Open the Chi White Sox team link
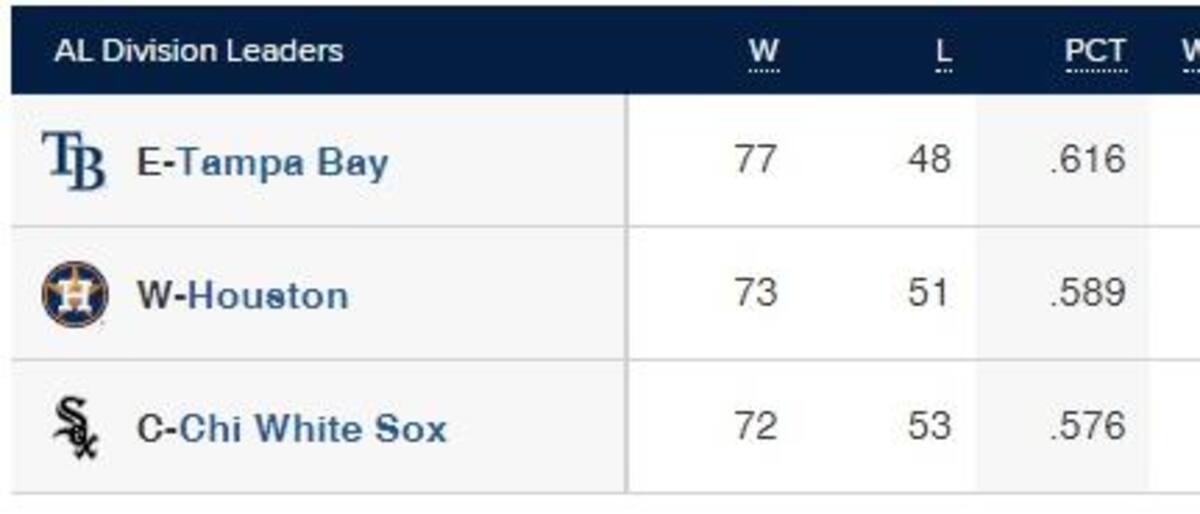 click(313, 428)
